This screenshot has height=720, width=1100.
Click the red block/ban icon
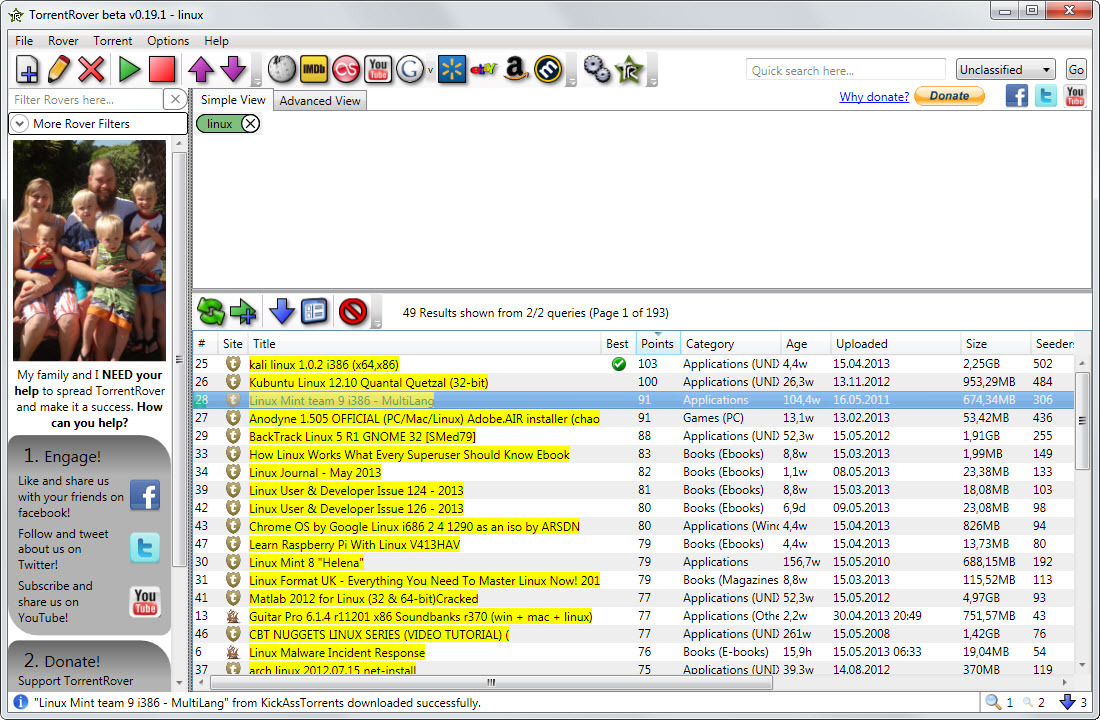coord(353,312)
